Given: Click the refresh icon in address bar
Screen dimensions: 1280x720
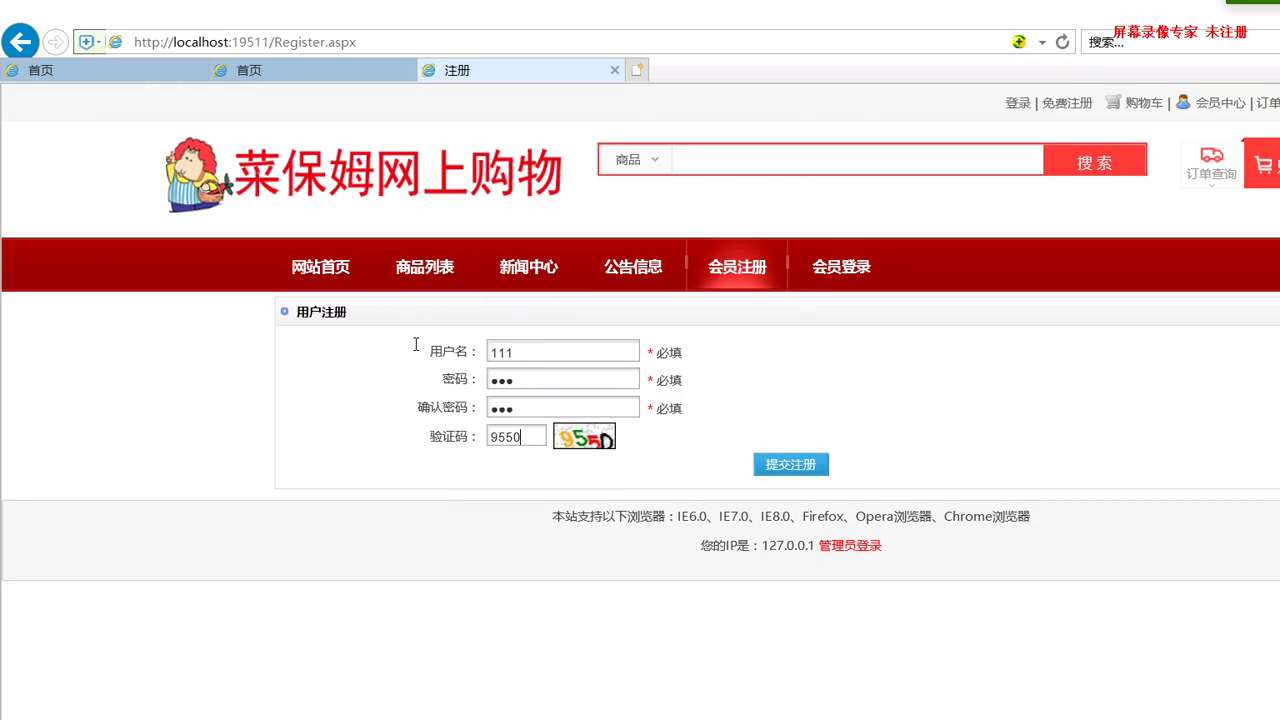Looking at the screenshot, I should coord(1062,42).
